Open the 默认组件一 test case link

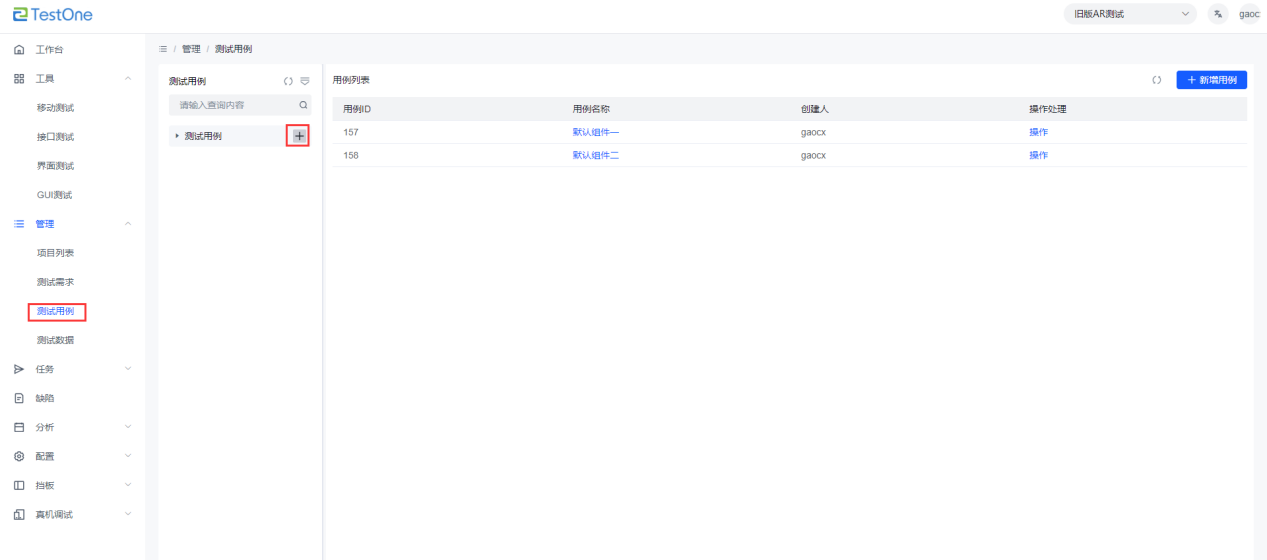pos(595,132)
